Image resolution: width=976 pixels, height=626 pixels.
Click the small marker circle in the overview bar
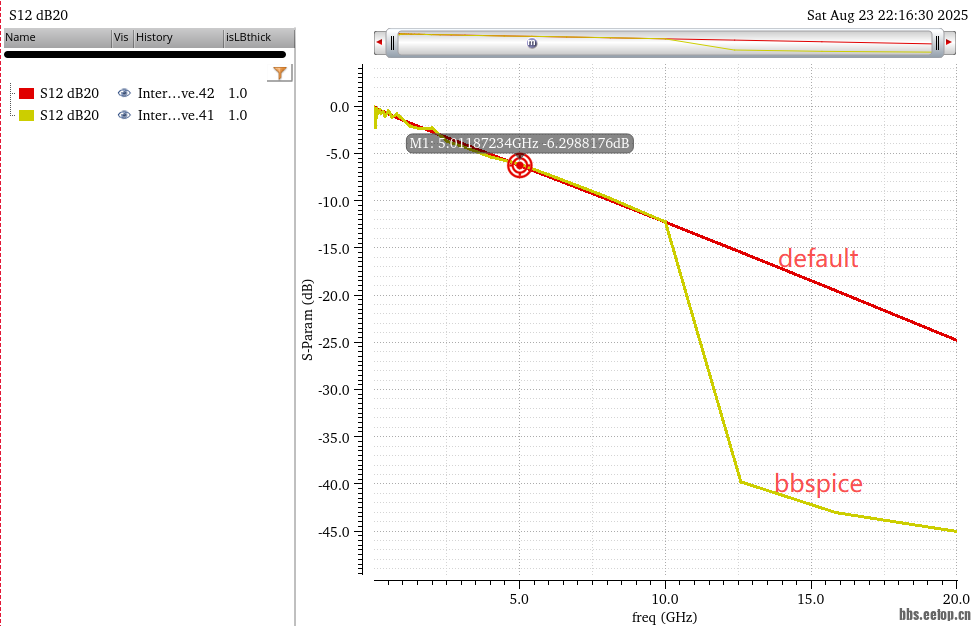point(532,43)
